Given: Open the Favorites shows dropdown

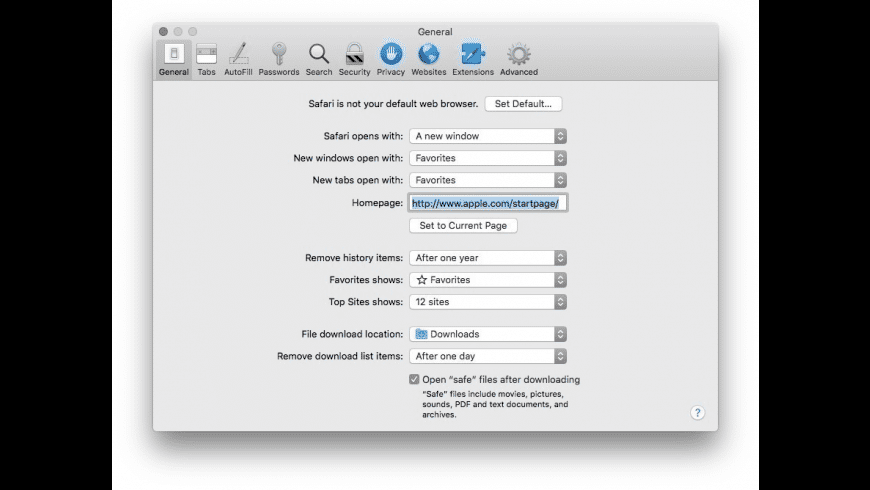Looking at the screenshot, I should [488, 280].
